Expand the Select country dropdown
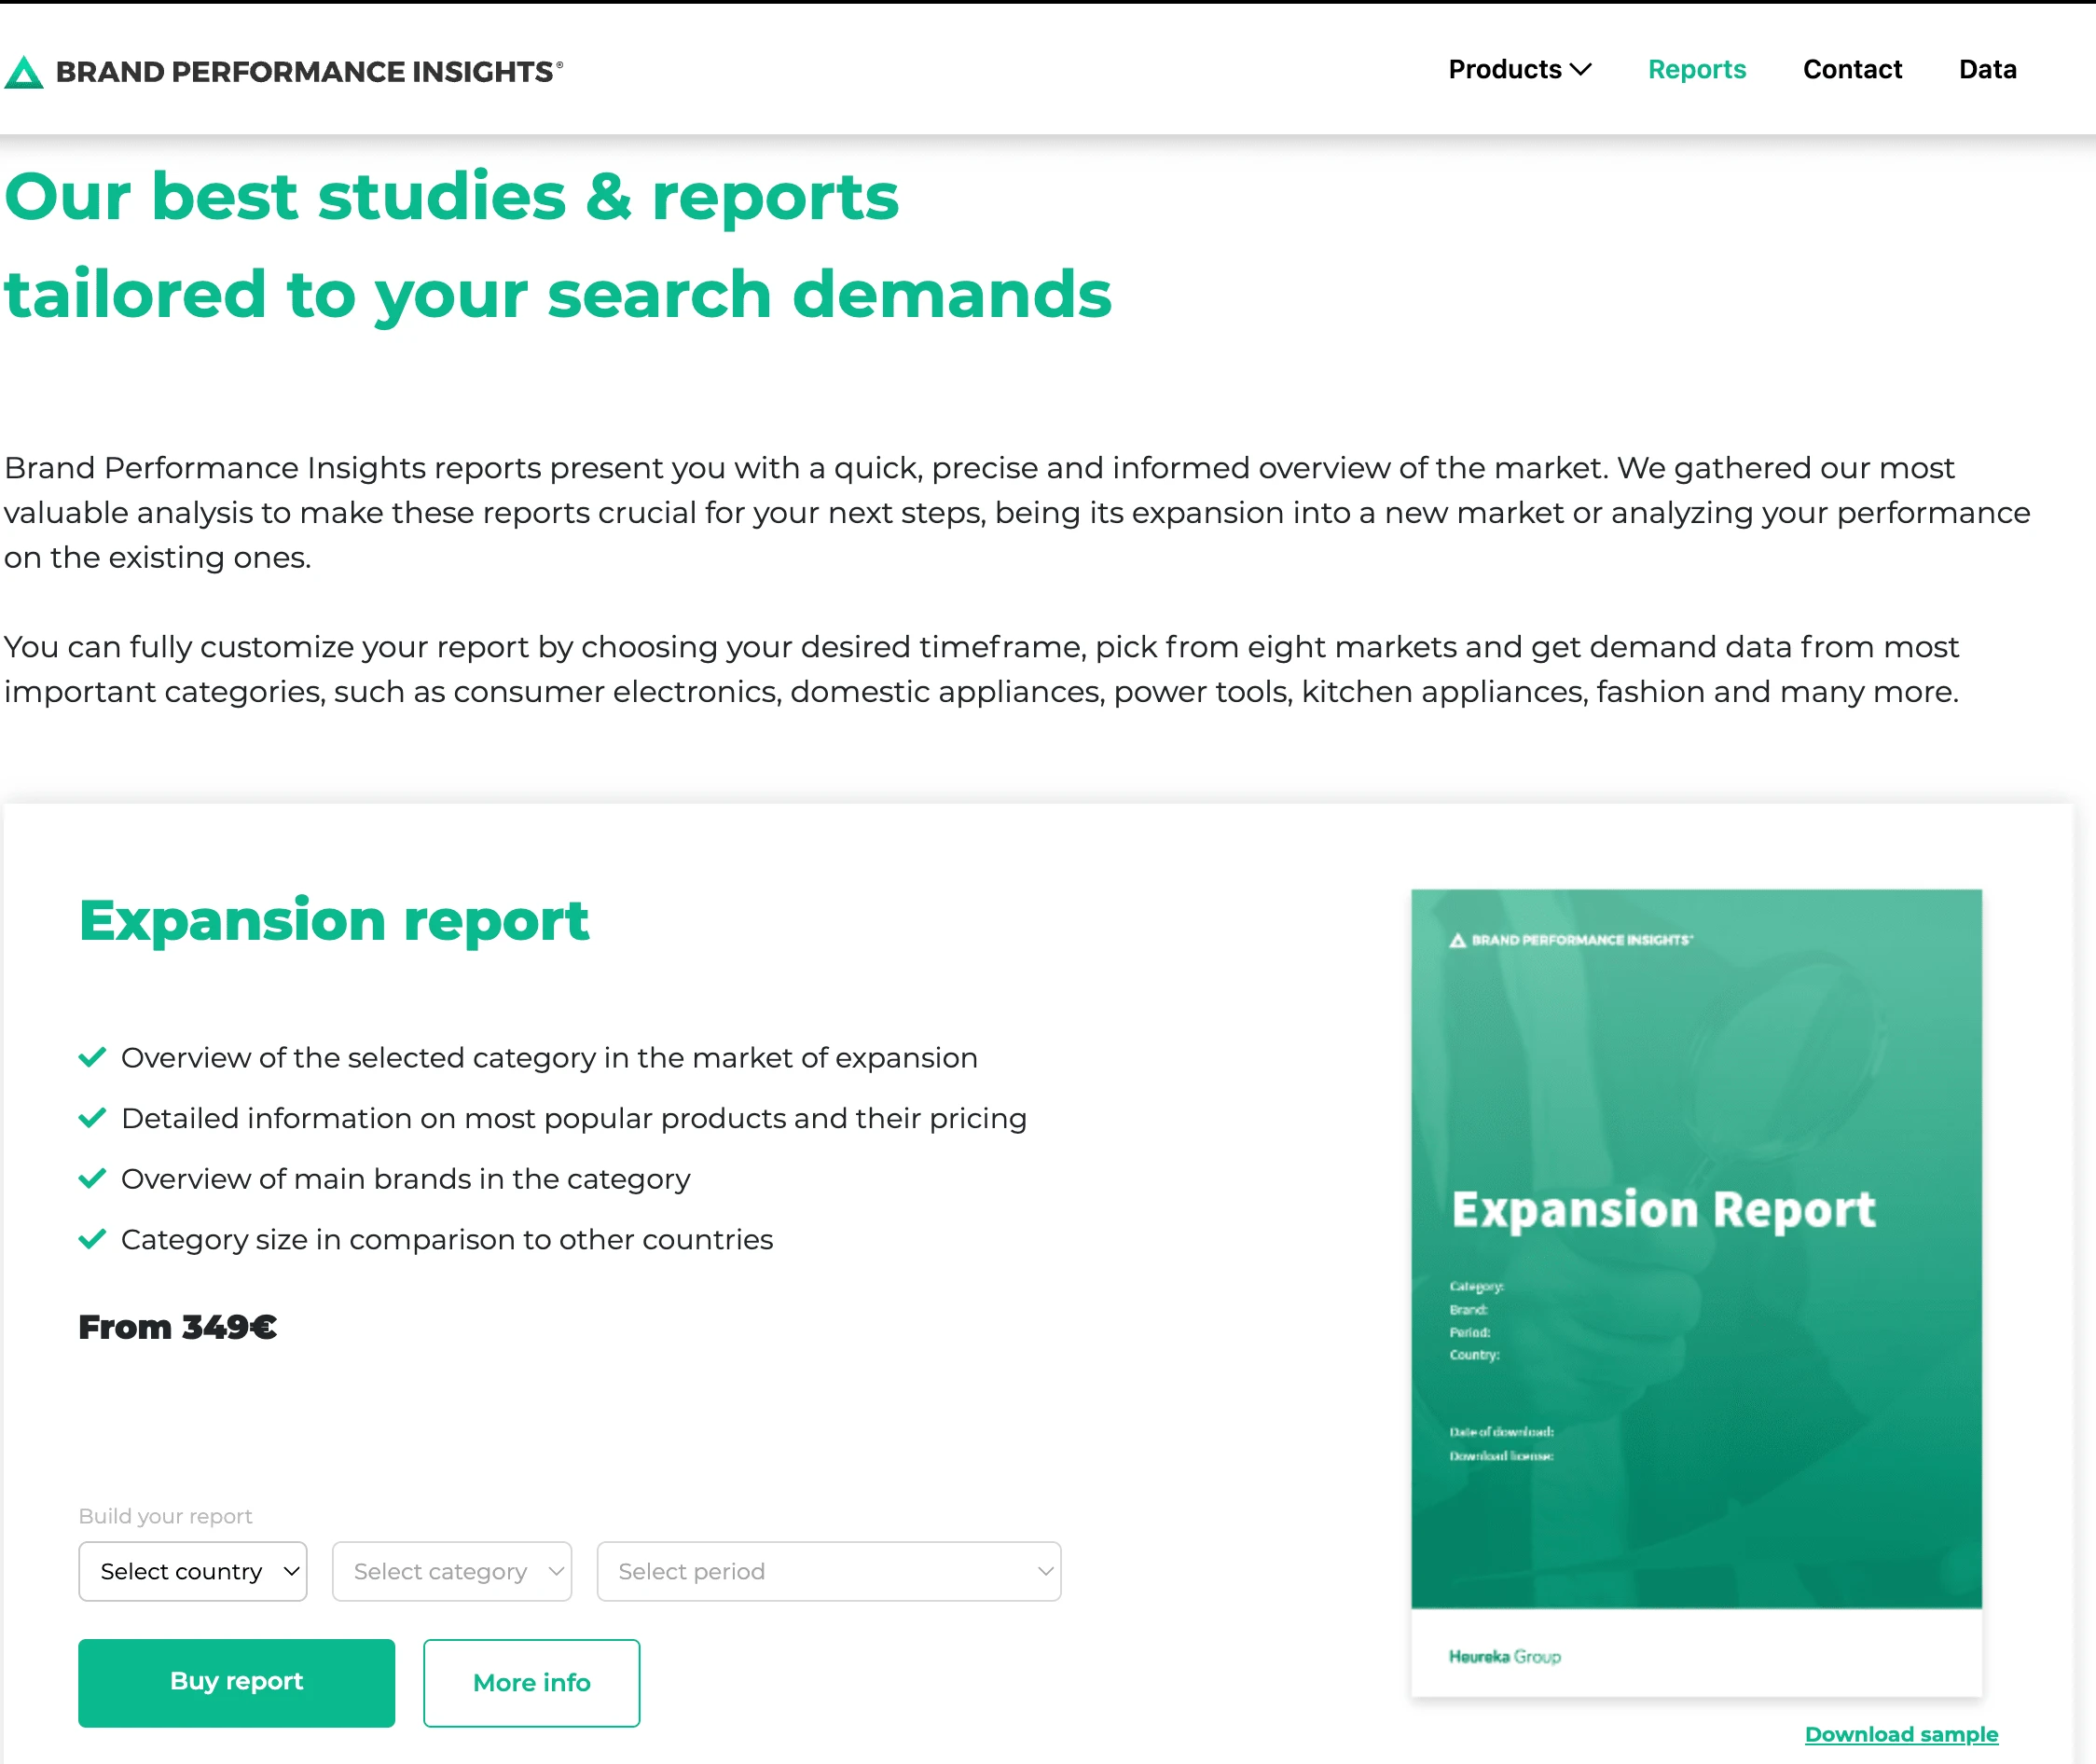 [193, 1571]
